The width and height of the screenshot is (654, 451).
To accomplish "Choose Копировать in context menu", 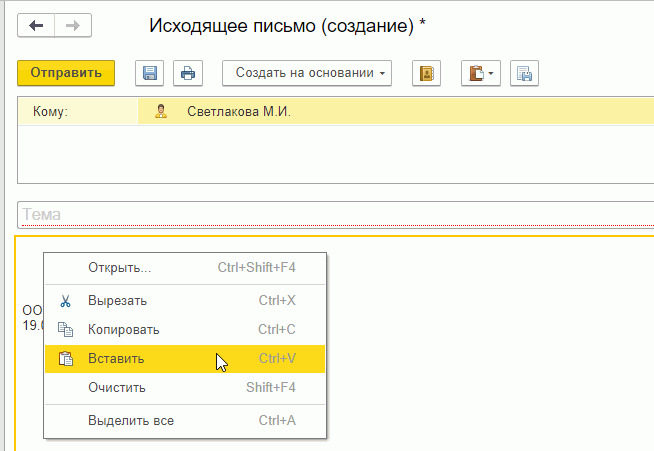I will click(x=185, y=330).
